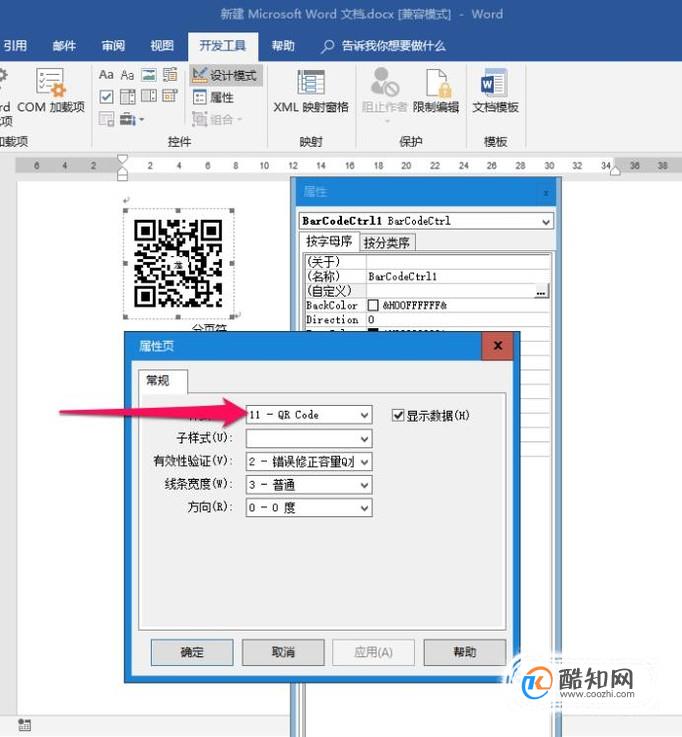Open legacy tools toolbox dropdown
682x737 pixels.
click(132, 119)
